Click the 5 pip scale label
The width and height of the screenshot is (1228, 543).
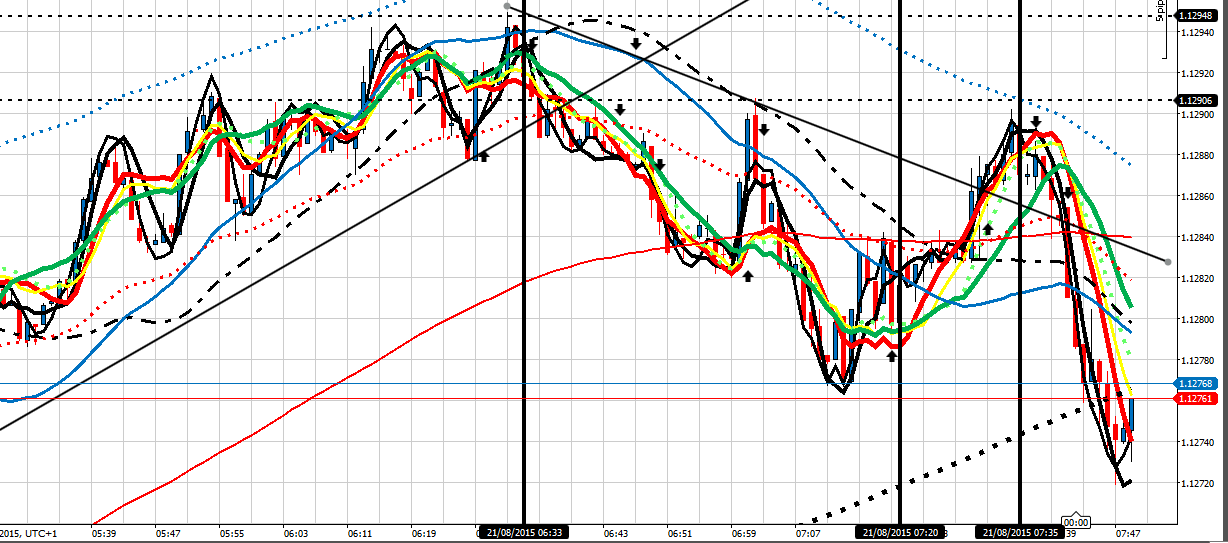point(1160,10)
